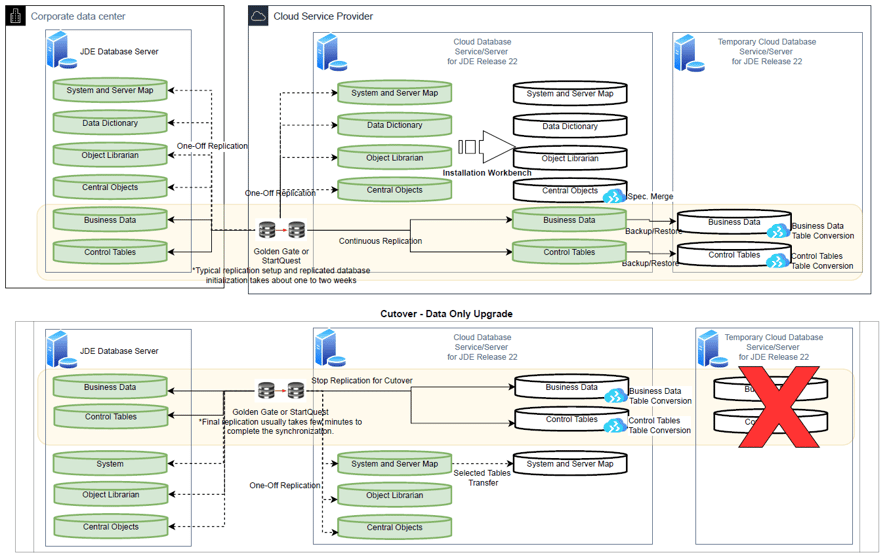Click the Installation Workbench arrow icon
The height and width of the screenshot is (559, 889).
(x=486, y=147)
